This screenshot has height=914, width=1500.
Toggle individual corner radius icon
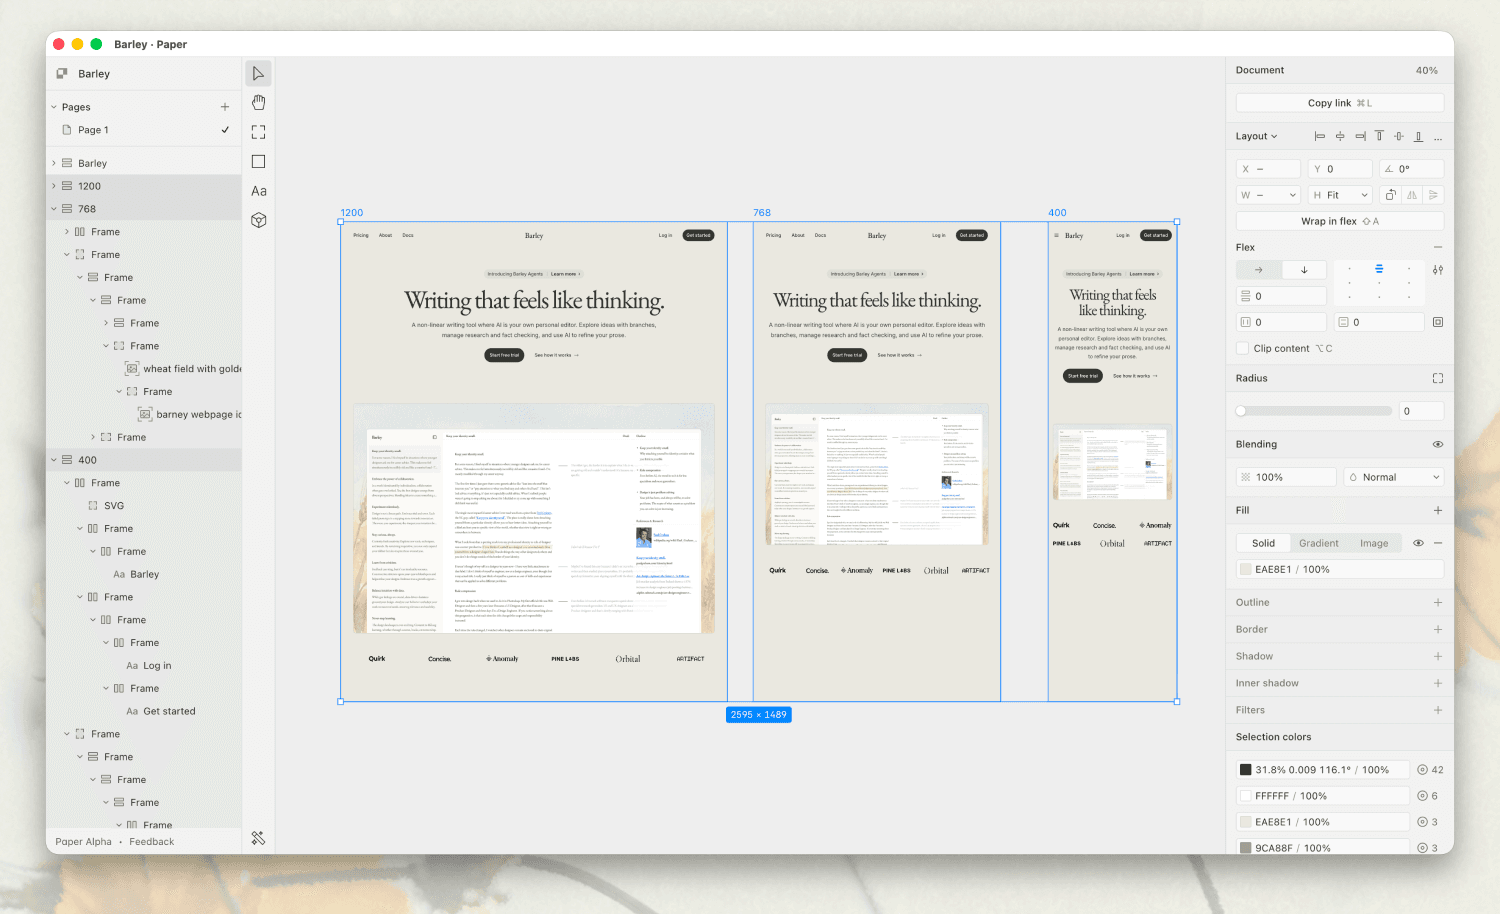(x=1438, y=378)
